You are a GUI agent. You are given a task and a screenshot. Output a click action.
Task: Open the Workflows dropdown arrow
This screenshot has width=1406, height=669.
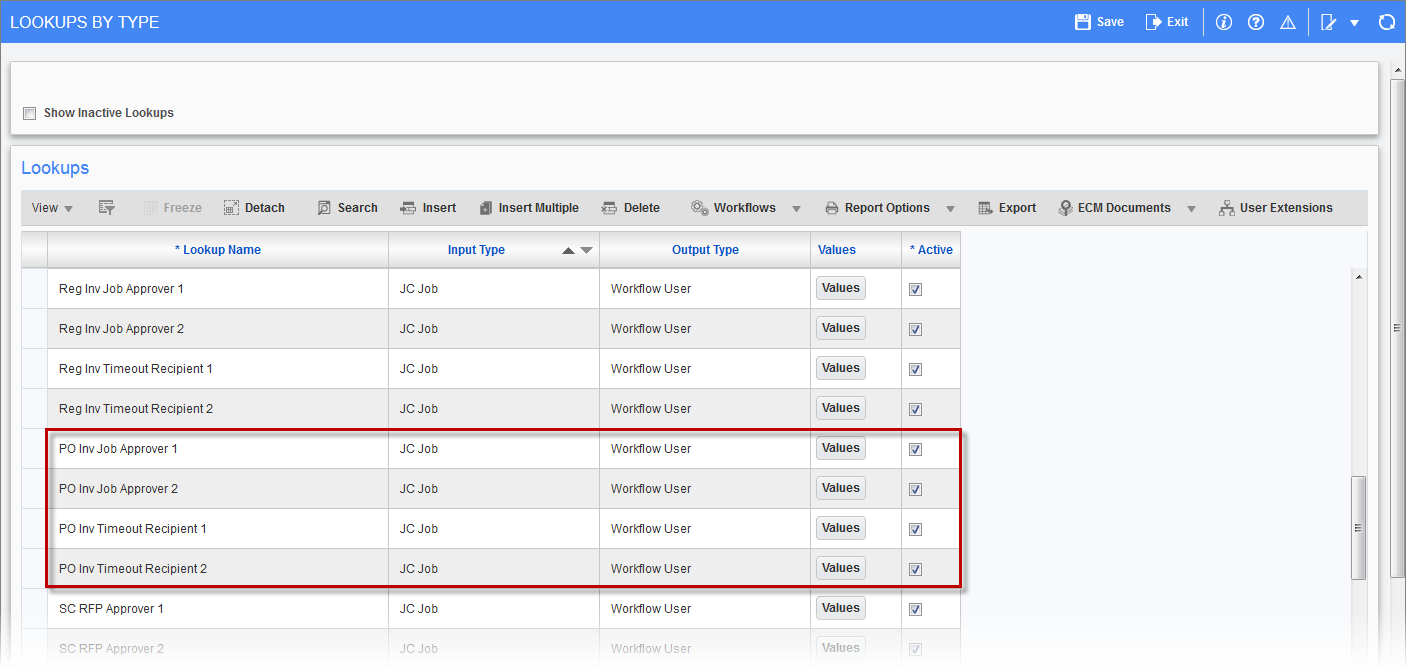[x=796, y=208]
